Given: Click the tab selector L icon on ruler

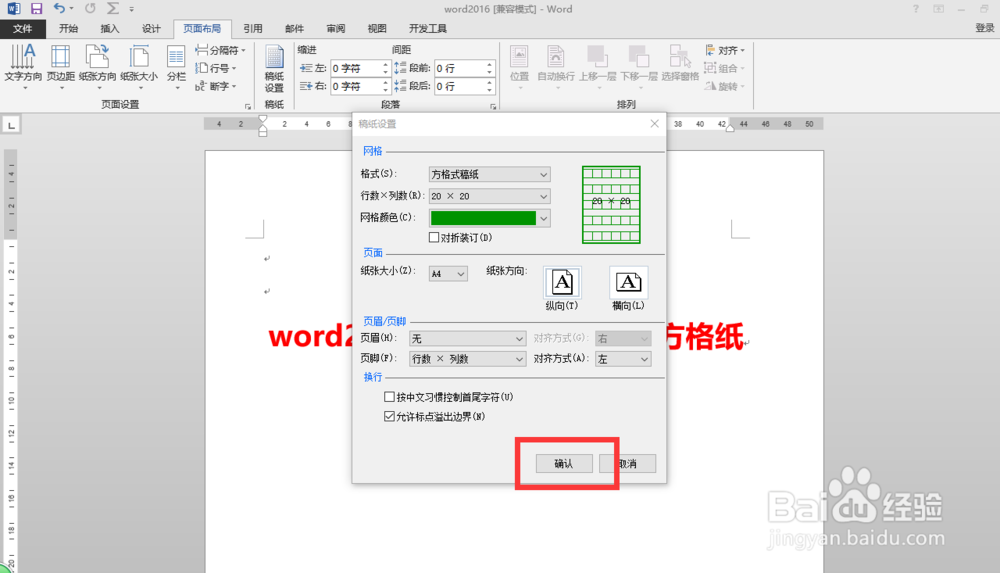Looking at the screenshot, I should 11,124.
